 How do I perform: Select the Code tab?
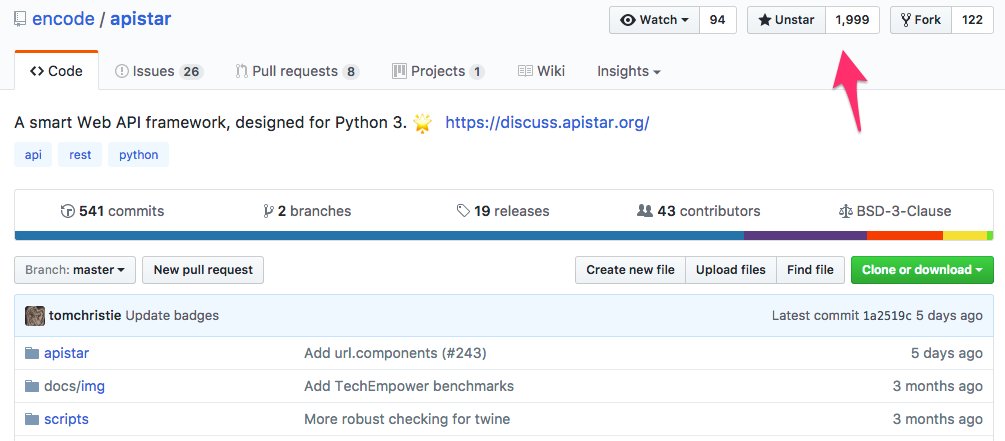pos(56,71)
